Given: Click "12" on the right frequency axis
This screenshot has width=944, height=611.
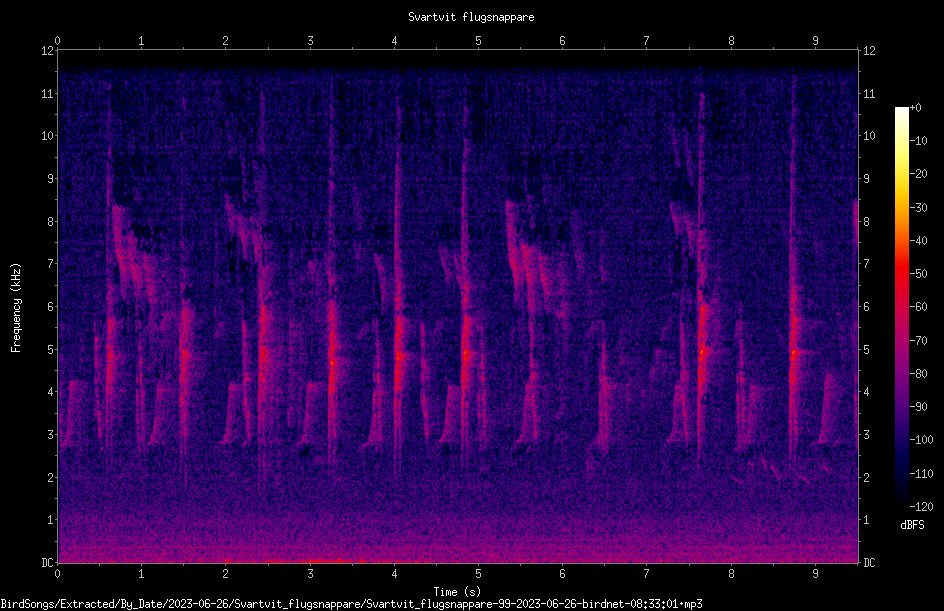Looking at the screenshot, I should coord(869,51).
